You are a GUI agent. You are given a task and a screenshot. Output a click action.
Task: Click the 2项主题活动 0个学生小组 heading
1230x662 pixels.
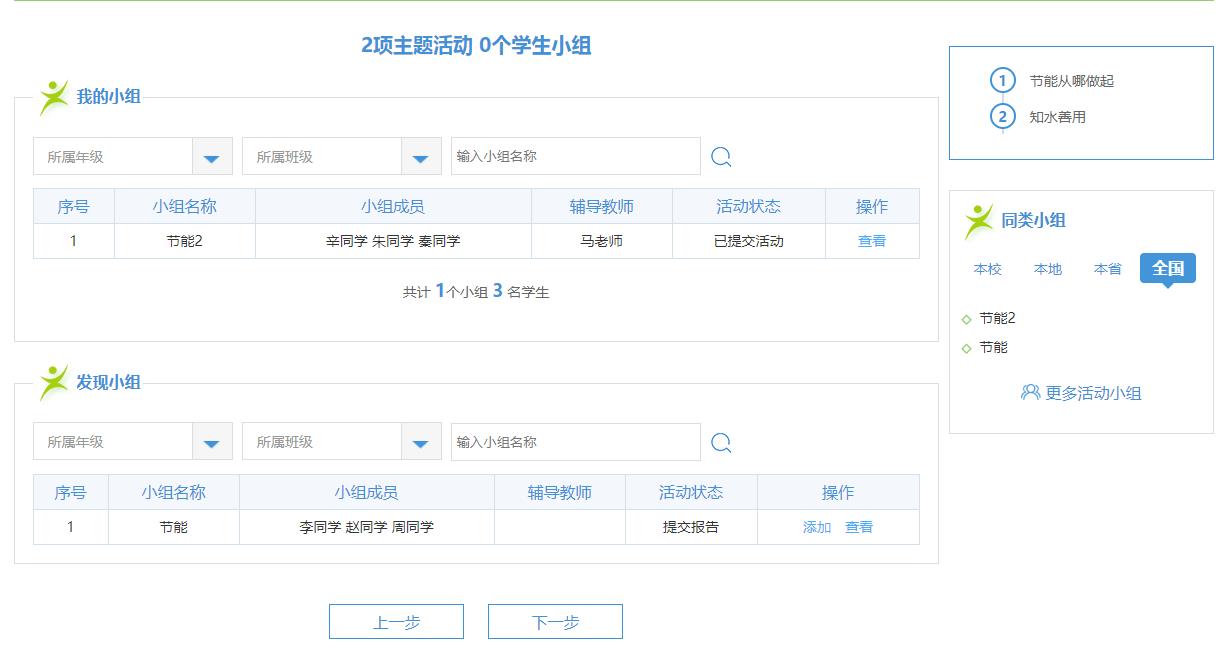476,45
